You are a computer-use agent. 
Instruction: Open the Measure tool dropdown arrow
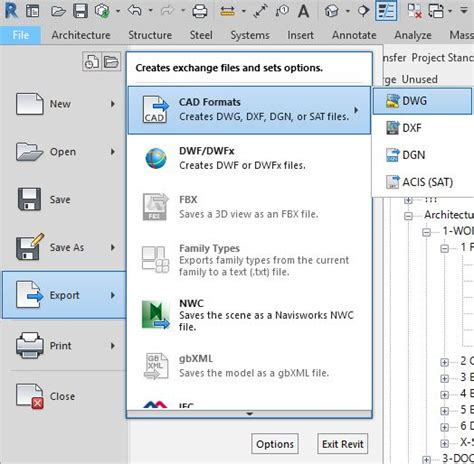(244, 11)
